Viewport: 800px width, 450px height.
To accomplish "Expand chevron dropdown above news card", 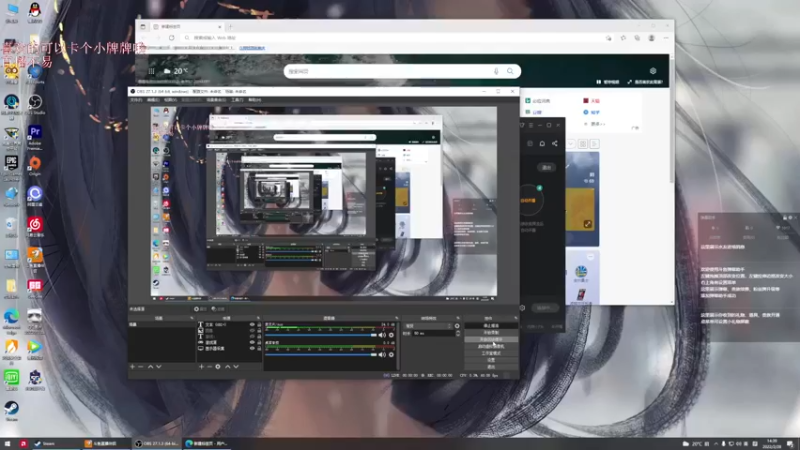I will click(x=570, y=144).
